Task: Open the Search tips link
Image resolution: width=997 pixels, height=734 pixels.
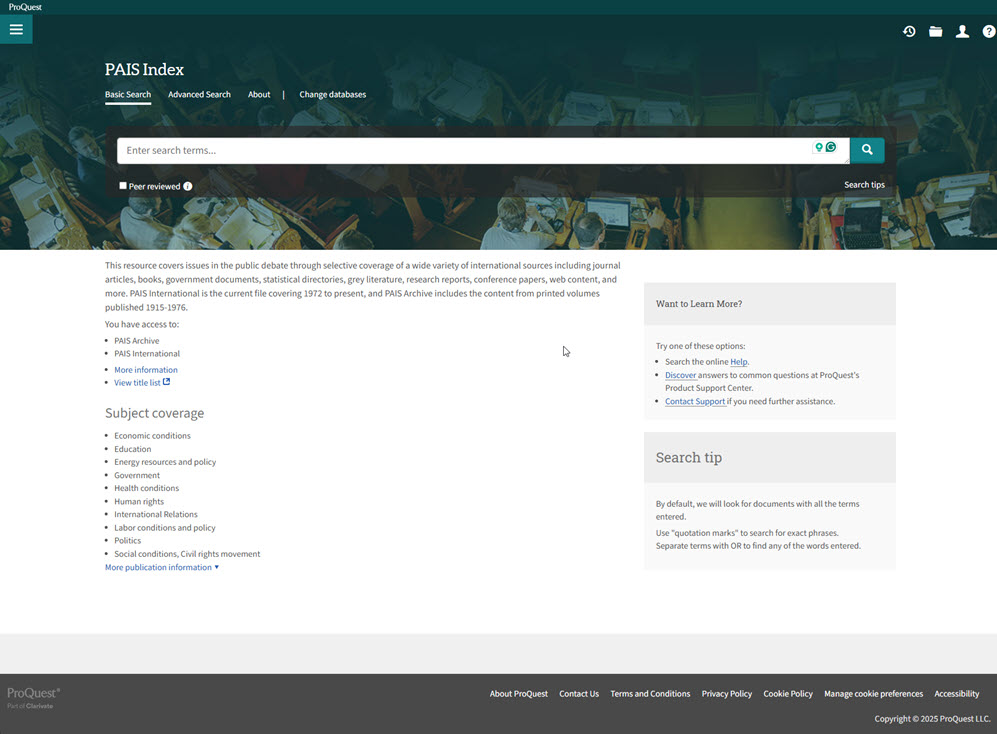Action: click(x=864, y=185)
